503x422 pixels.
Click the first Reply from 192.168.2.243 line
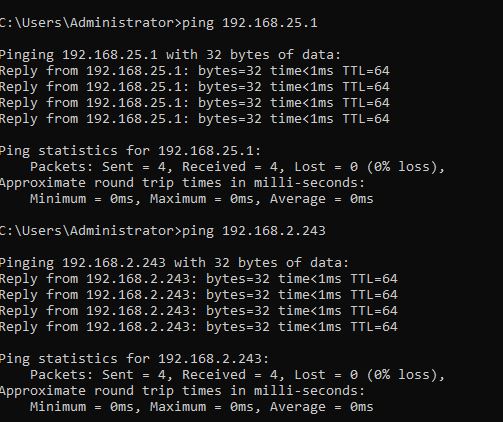click(x=199, y=279)
